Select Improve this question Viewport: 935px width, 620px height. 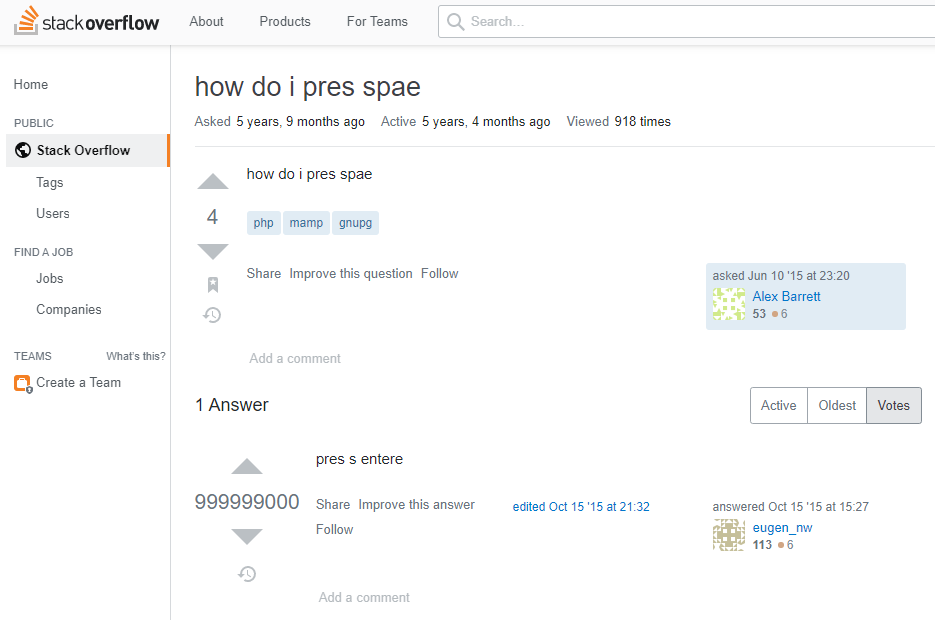pyautogui.click(x=351, y=274)
